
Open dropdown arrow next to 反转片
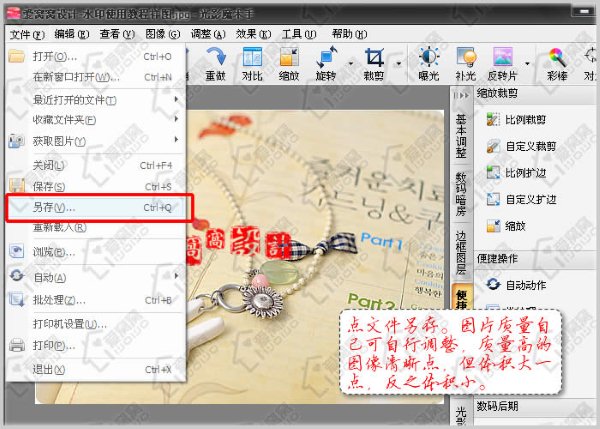click(527, 64)
